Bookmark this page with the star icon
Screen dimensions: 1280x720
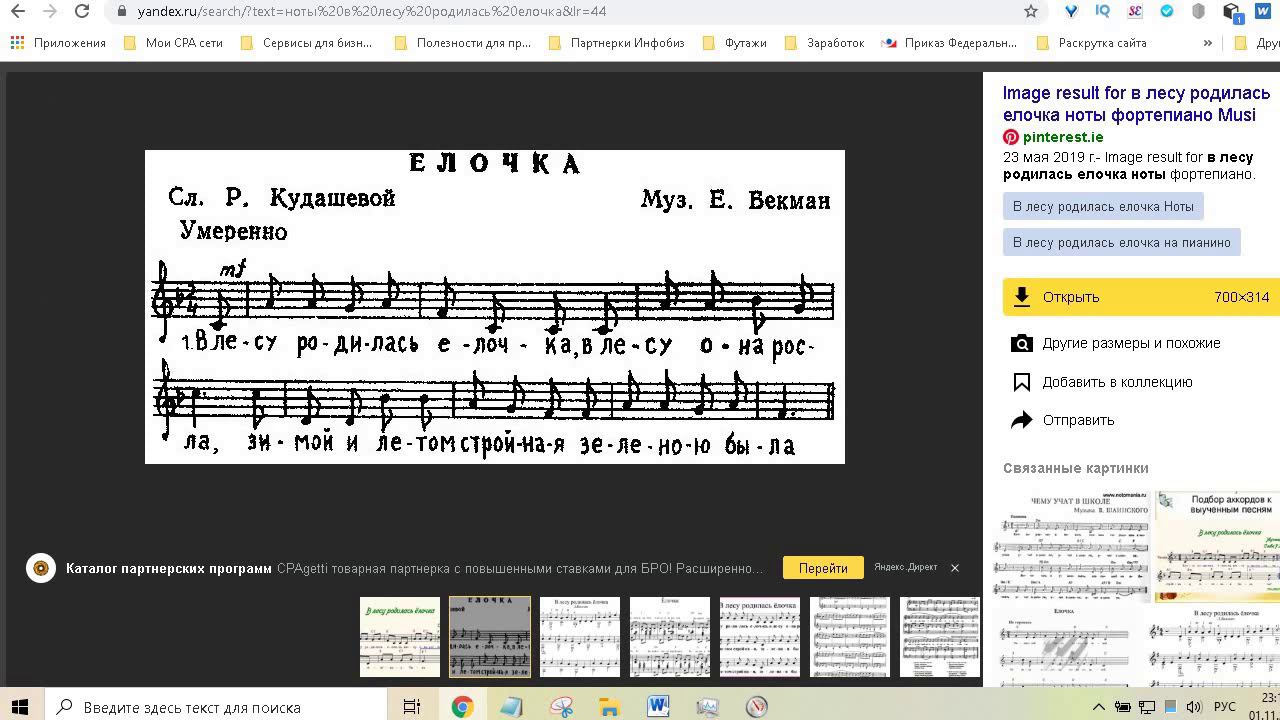(1031, 11)
